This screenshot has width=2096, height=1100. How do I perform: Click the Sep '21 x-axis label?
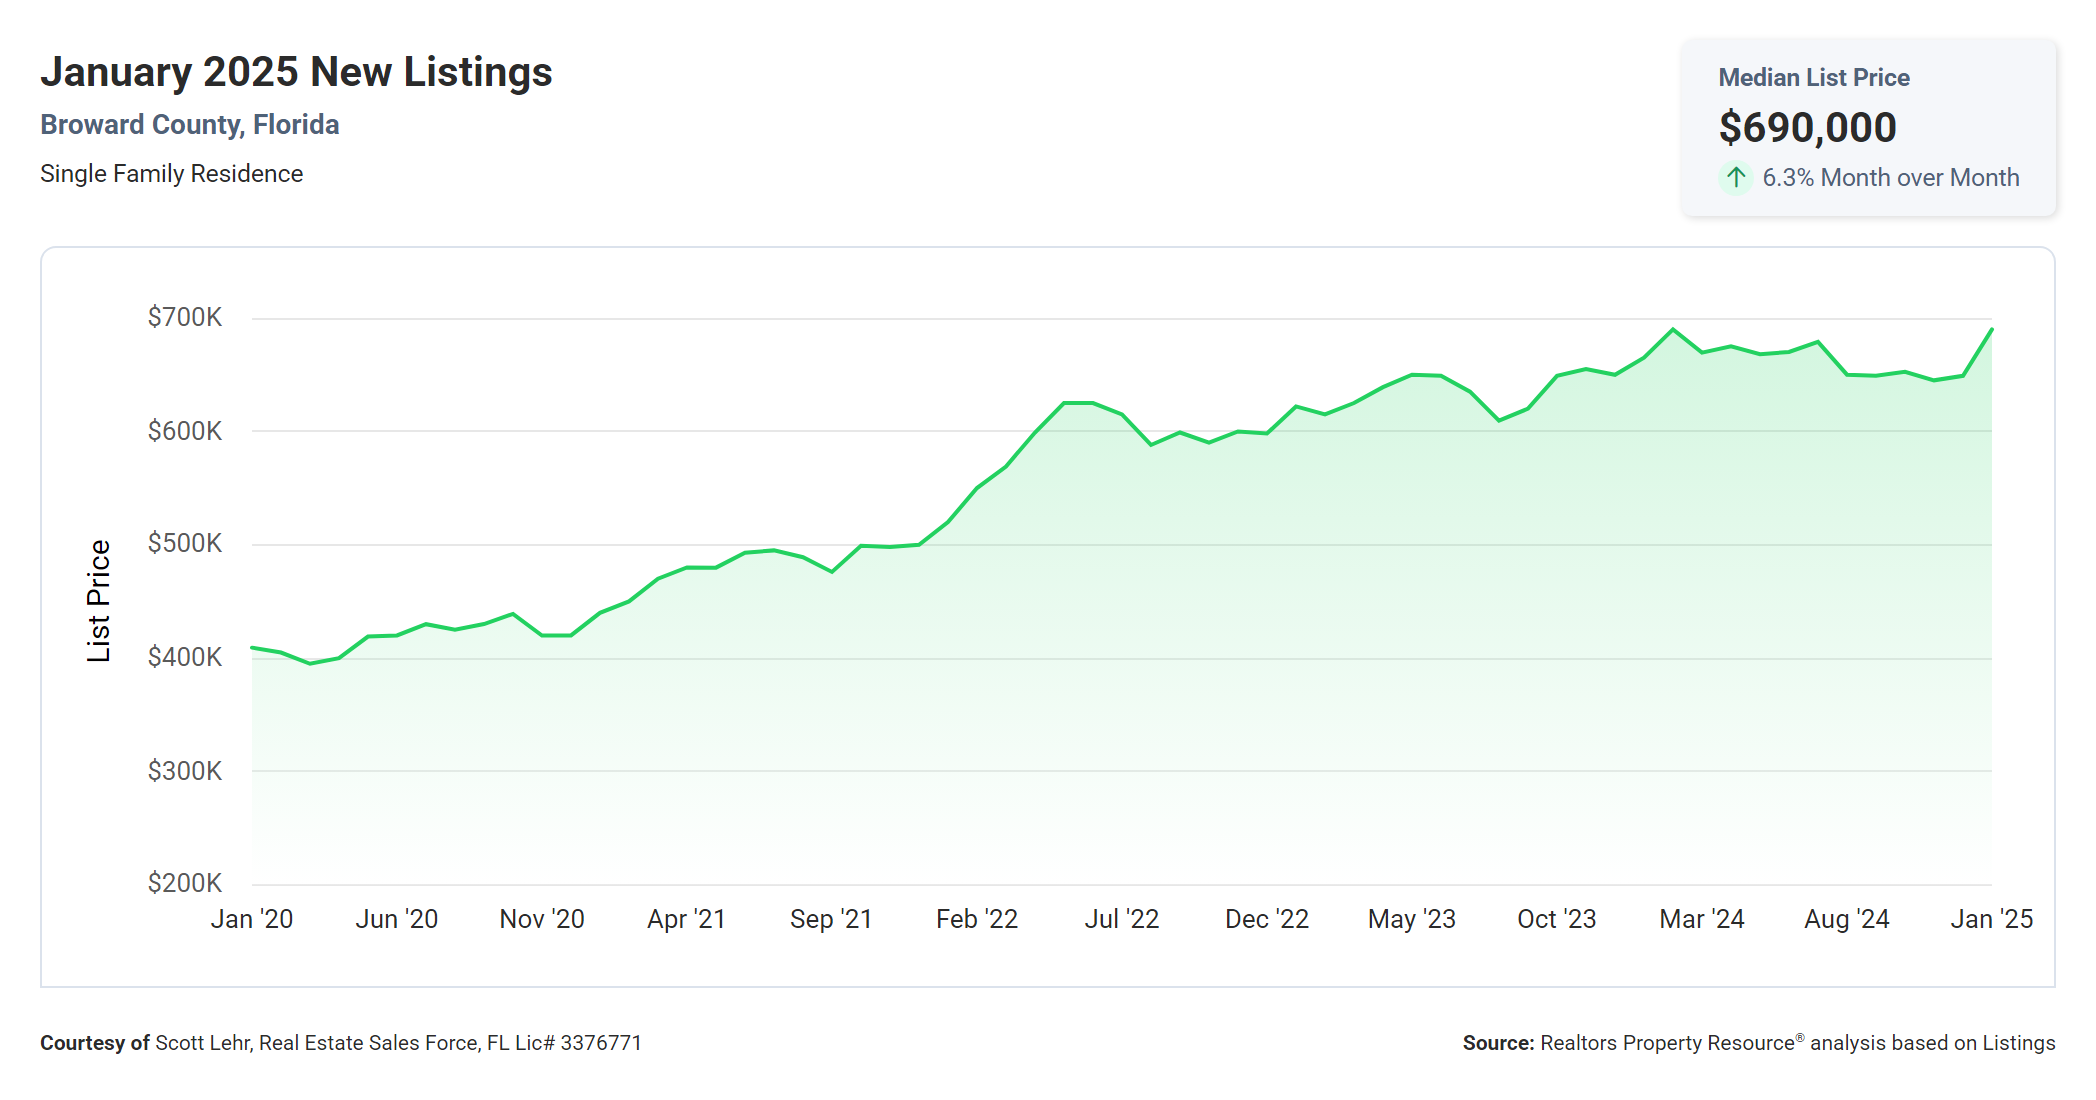point(831,919)
